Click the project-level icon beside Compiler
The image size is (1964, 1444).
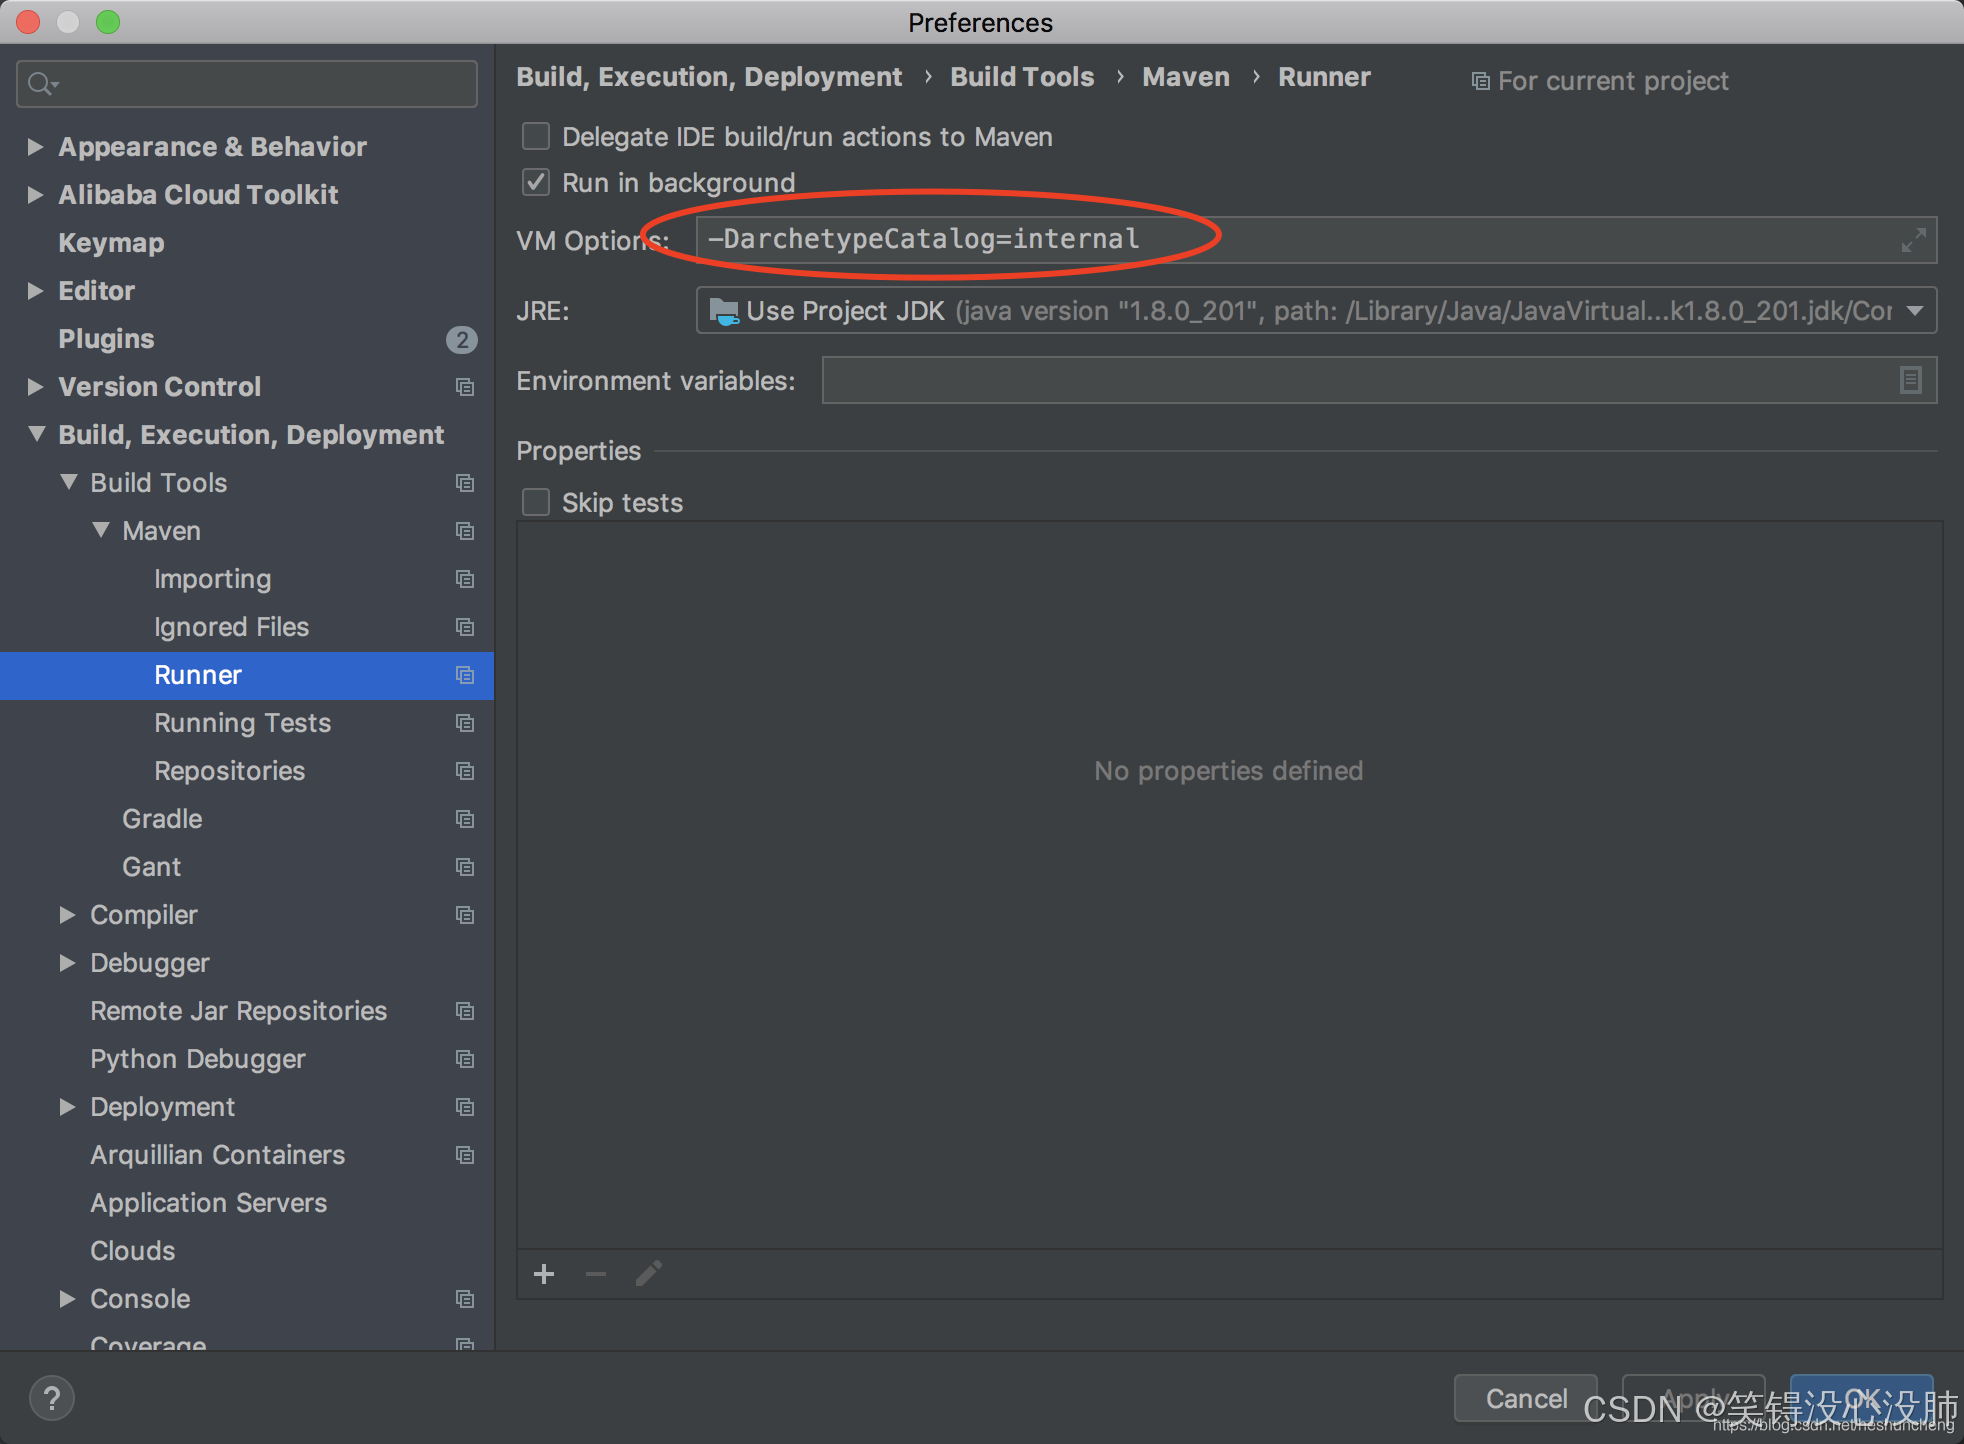pos(465,915)
